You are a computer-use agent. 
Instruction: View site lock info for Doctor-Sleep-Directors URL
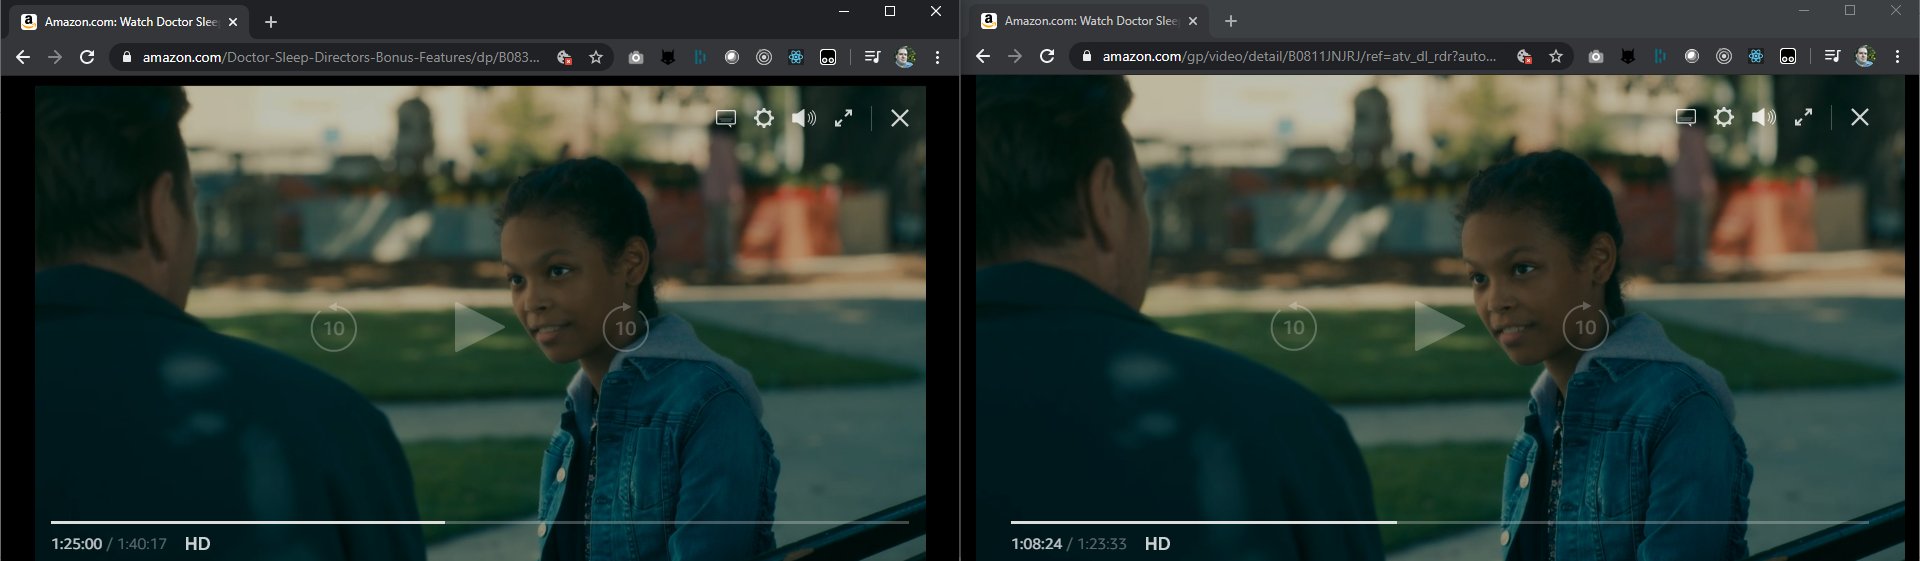pyautogui.click(x=126, y=57)
